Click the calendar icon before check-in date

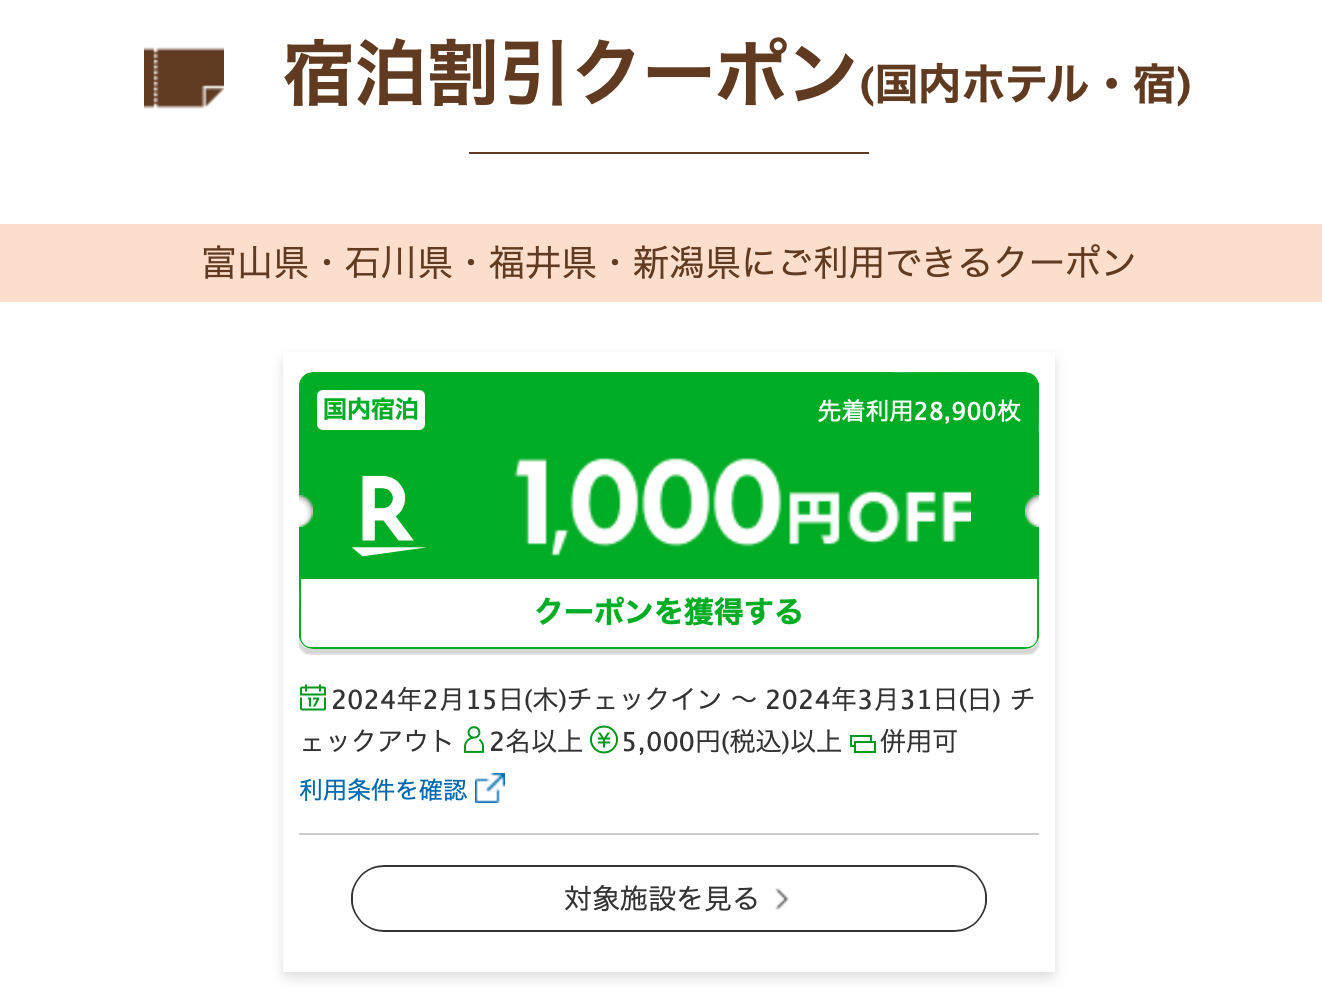(313, 697)
